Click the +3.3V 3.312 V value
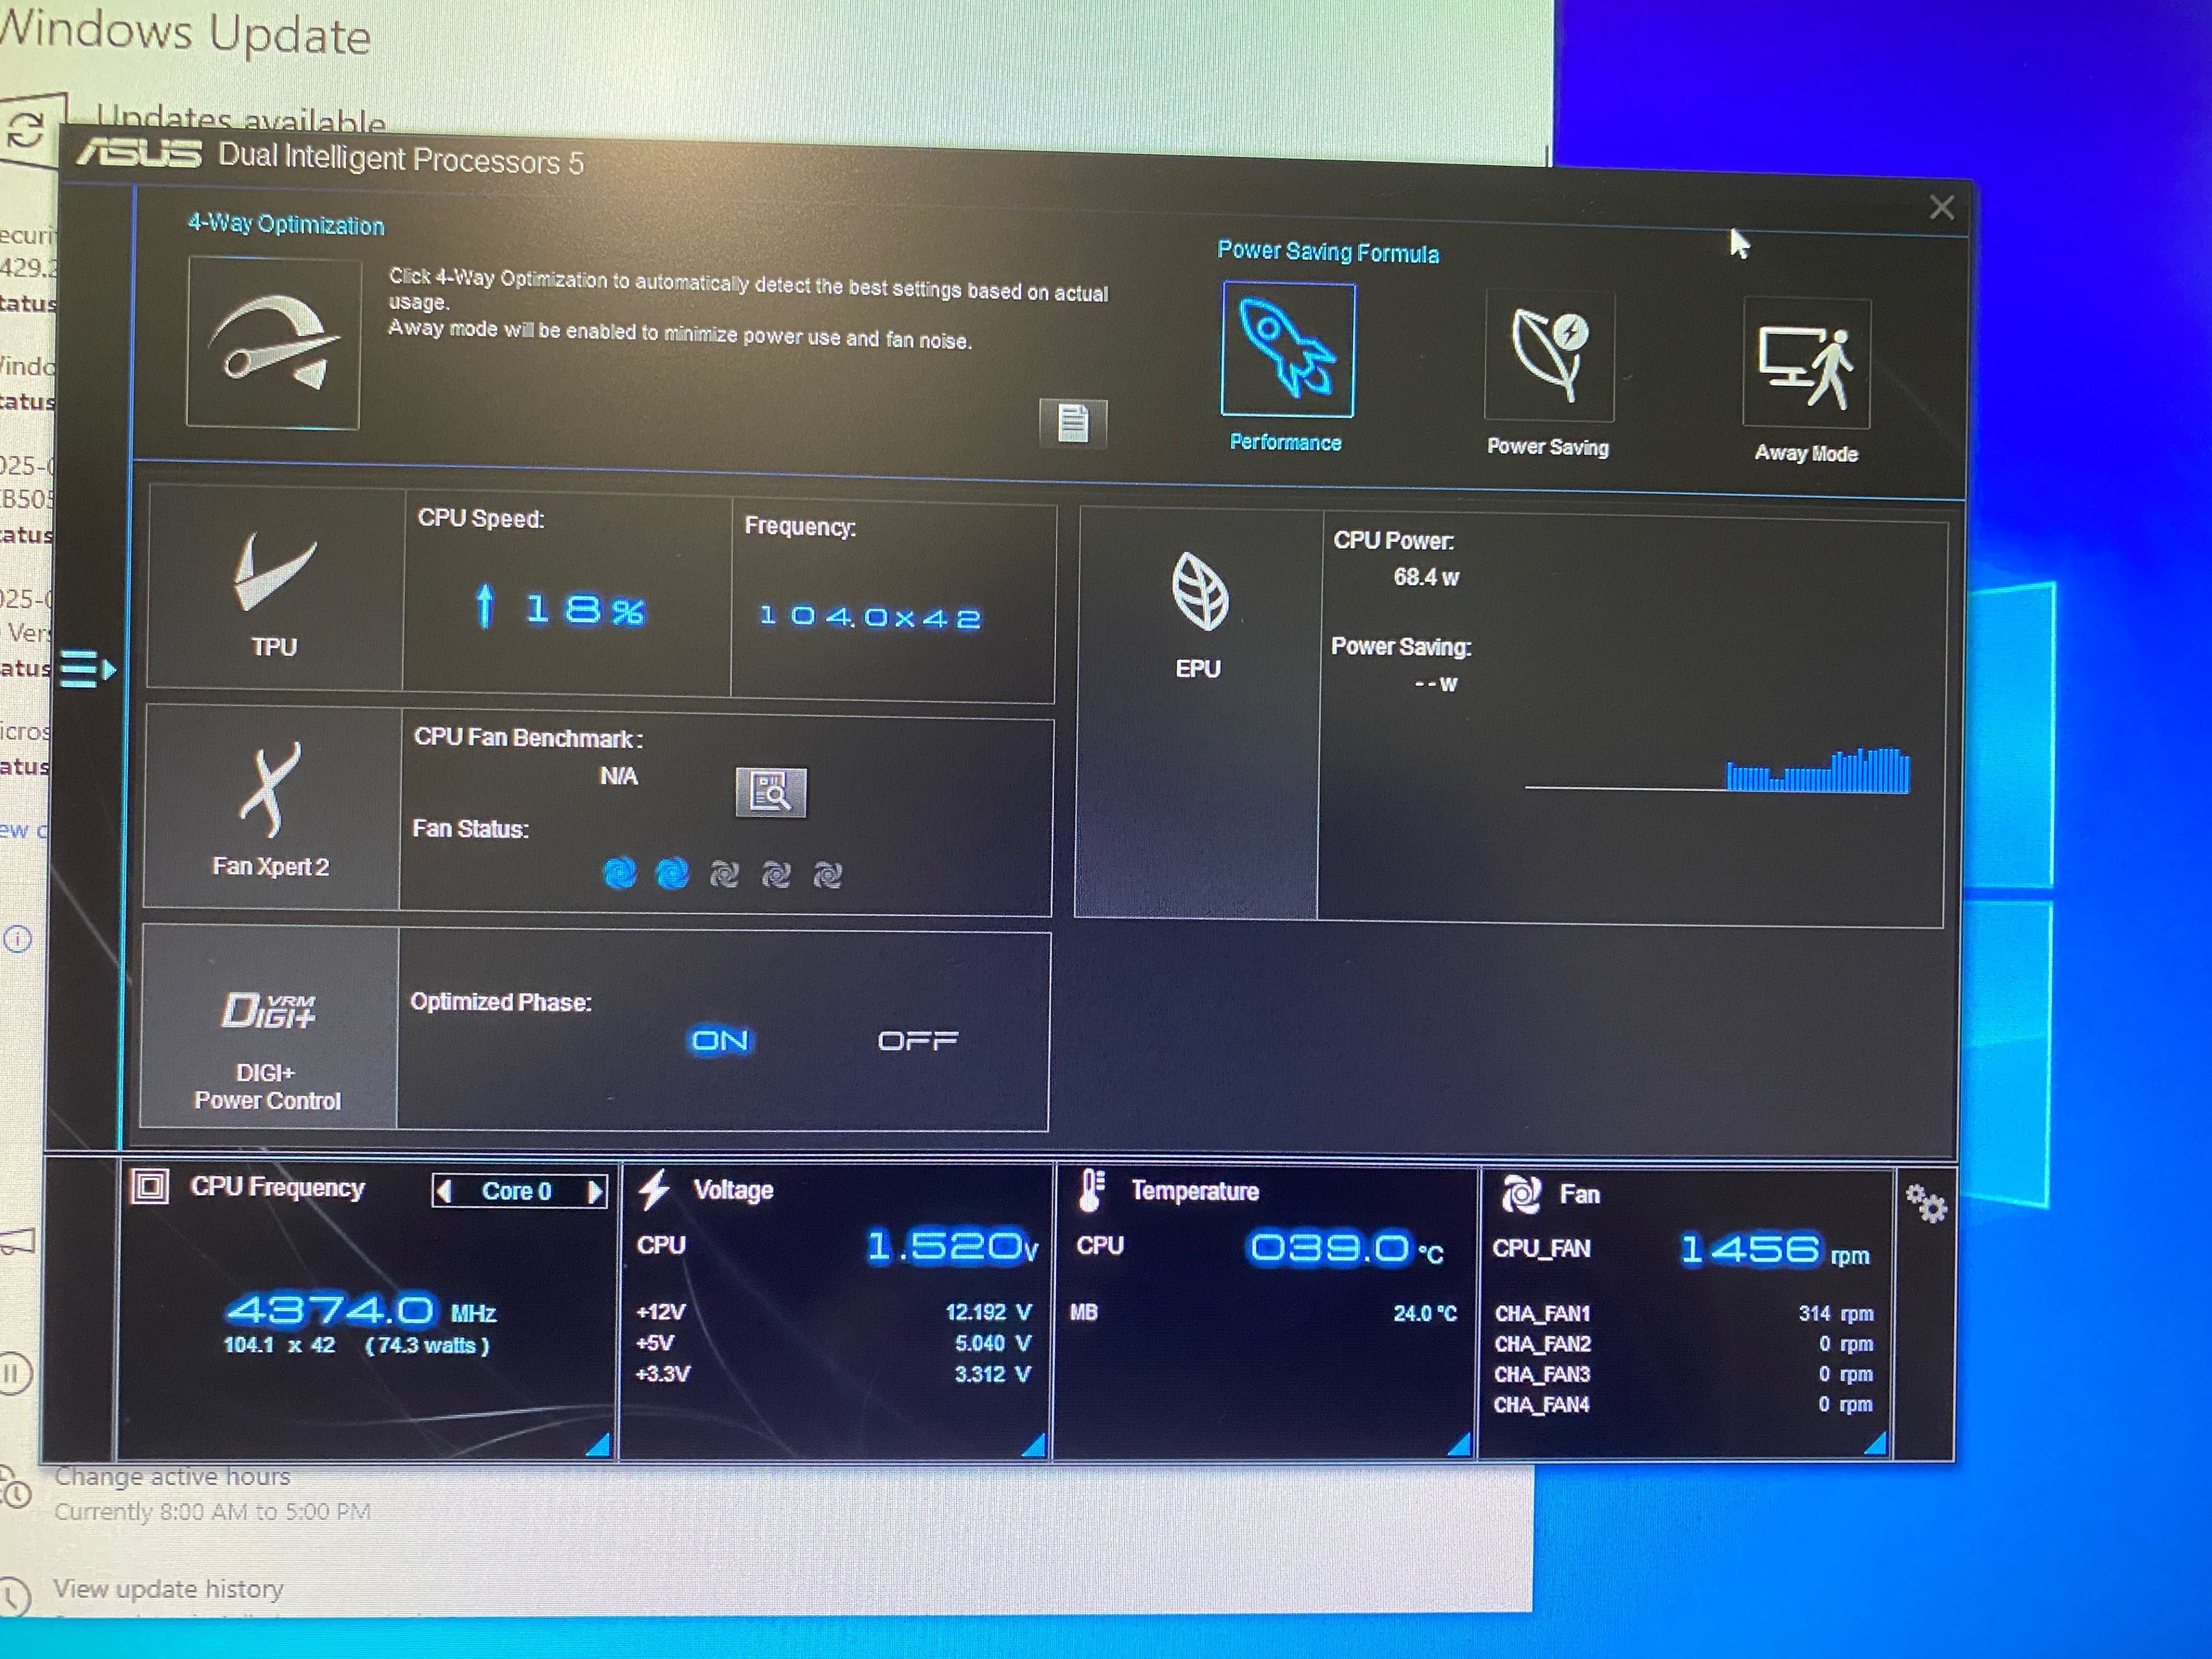The image size is (2212, 1659). [992, 1374]
